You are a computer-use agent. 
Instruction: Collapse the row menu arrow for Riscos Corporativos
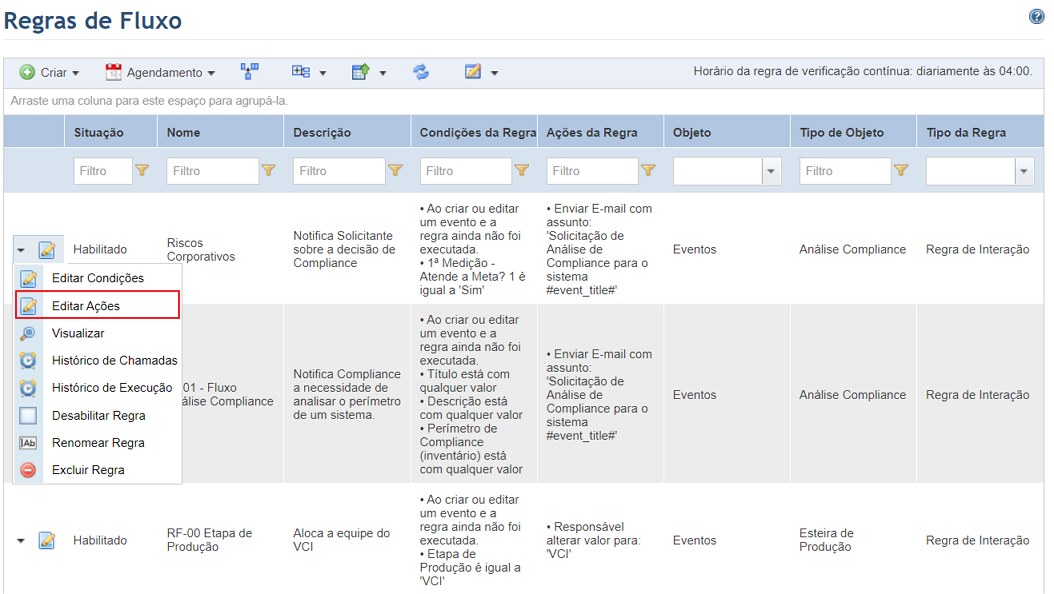[x=21, y=251]
